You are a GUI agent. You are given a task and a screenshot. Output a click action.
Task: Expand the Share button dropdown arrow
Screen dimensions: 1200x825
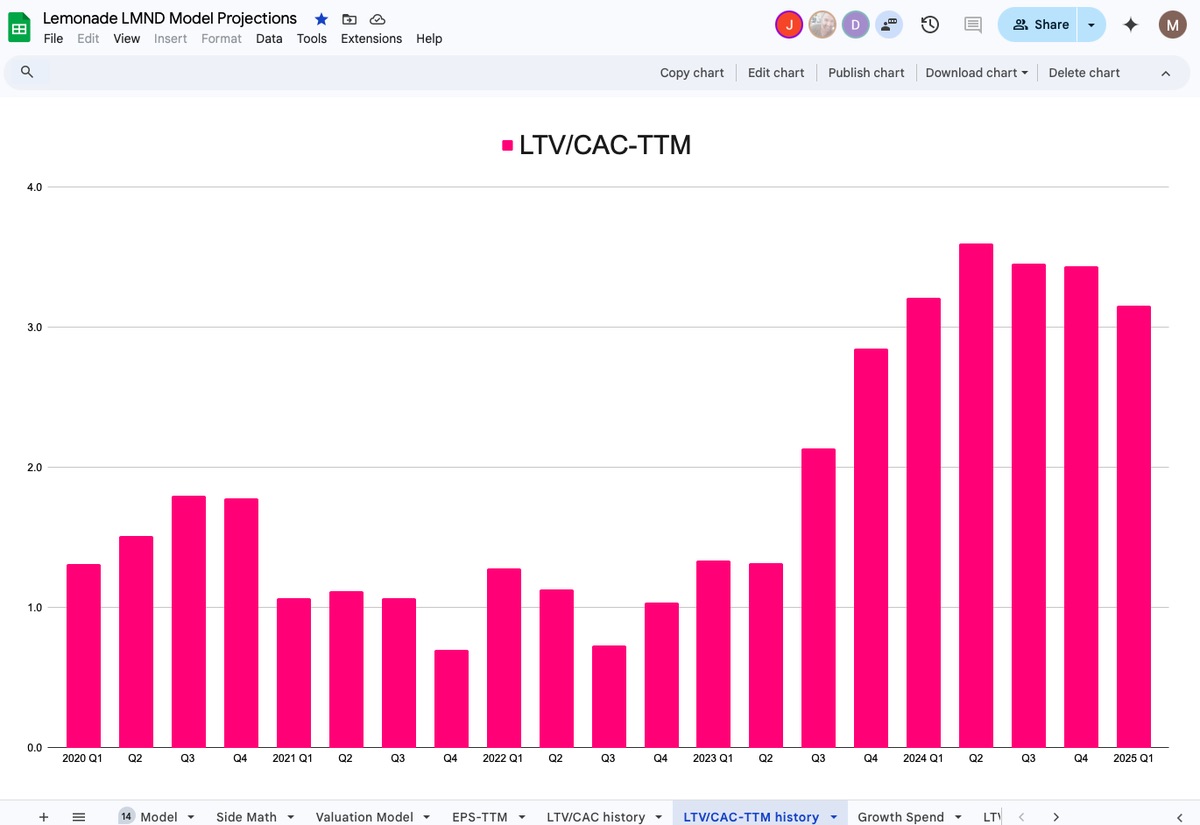(x=1091, y=25)
